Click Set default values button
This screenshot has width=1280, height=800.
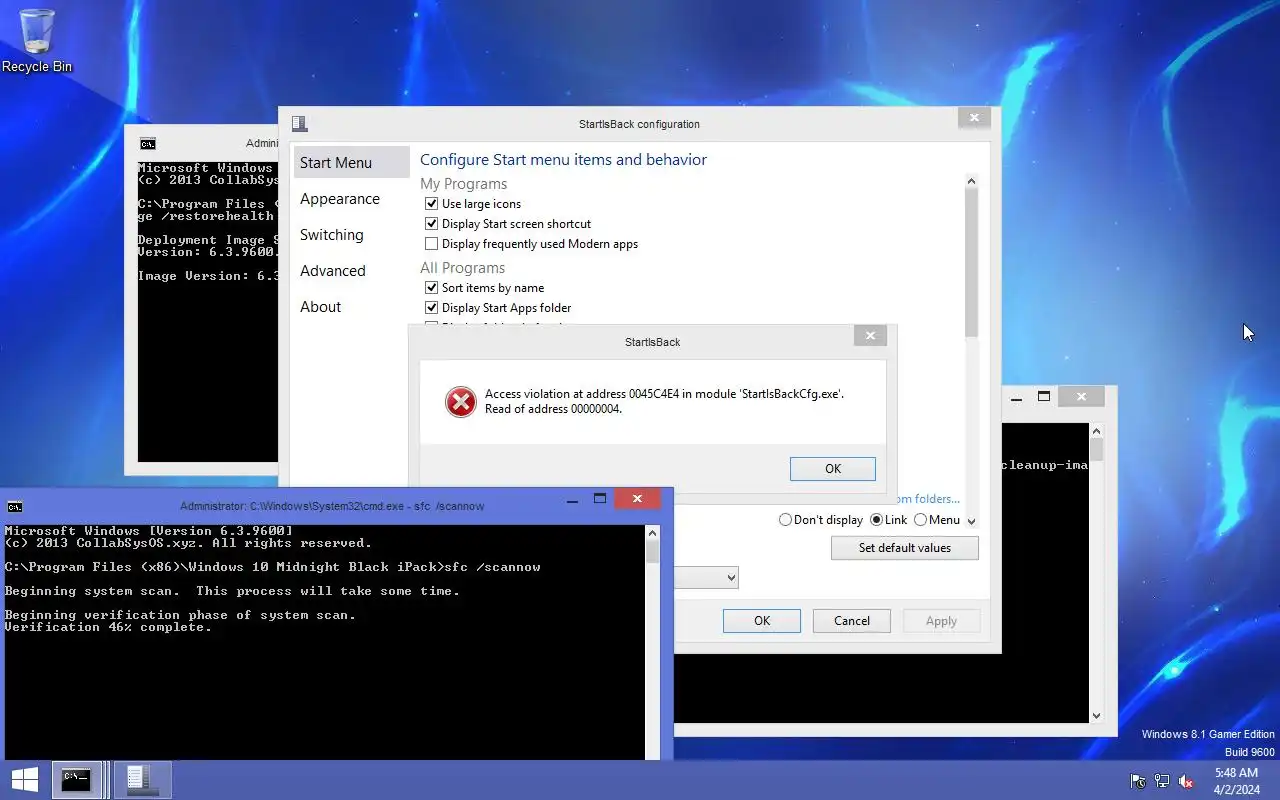point(904,548)
